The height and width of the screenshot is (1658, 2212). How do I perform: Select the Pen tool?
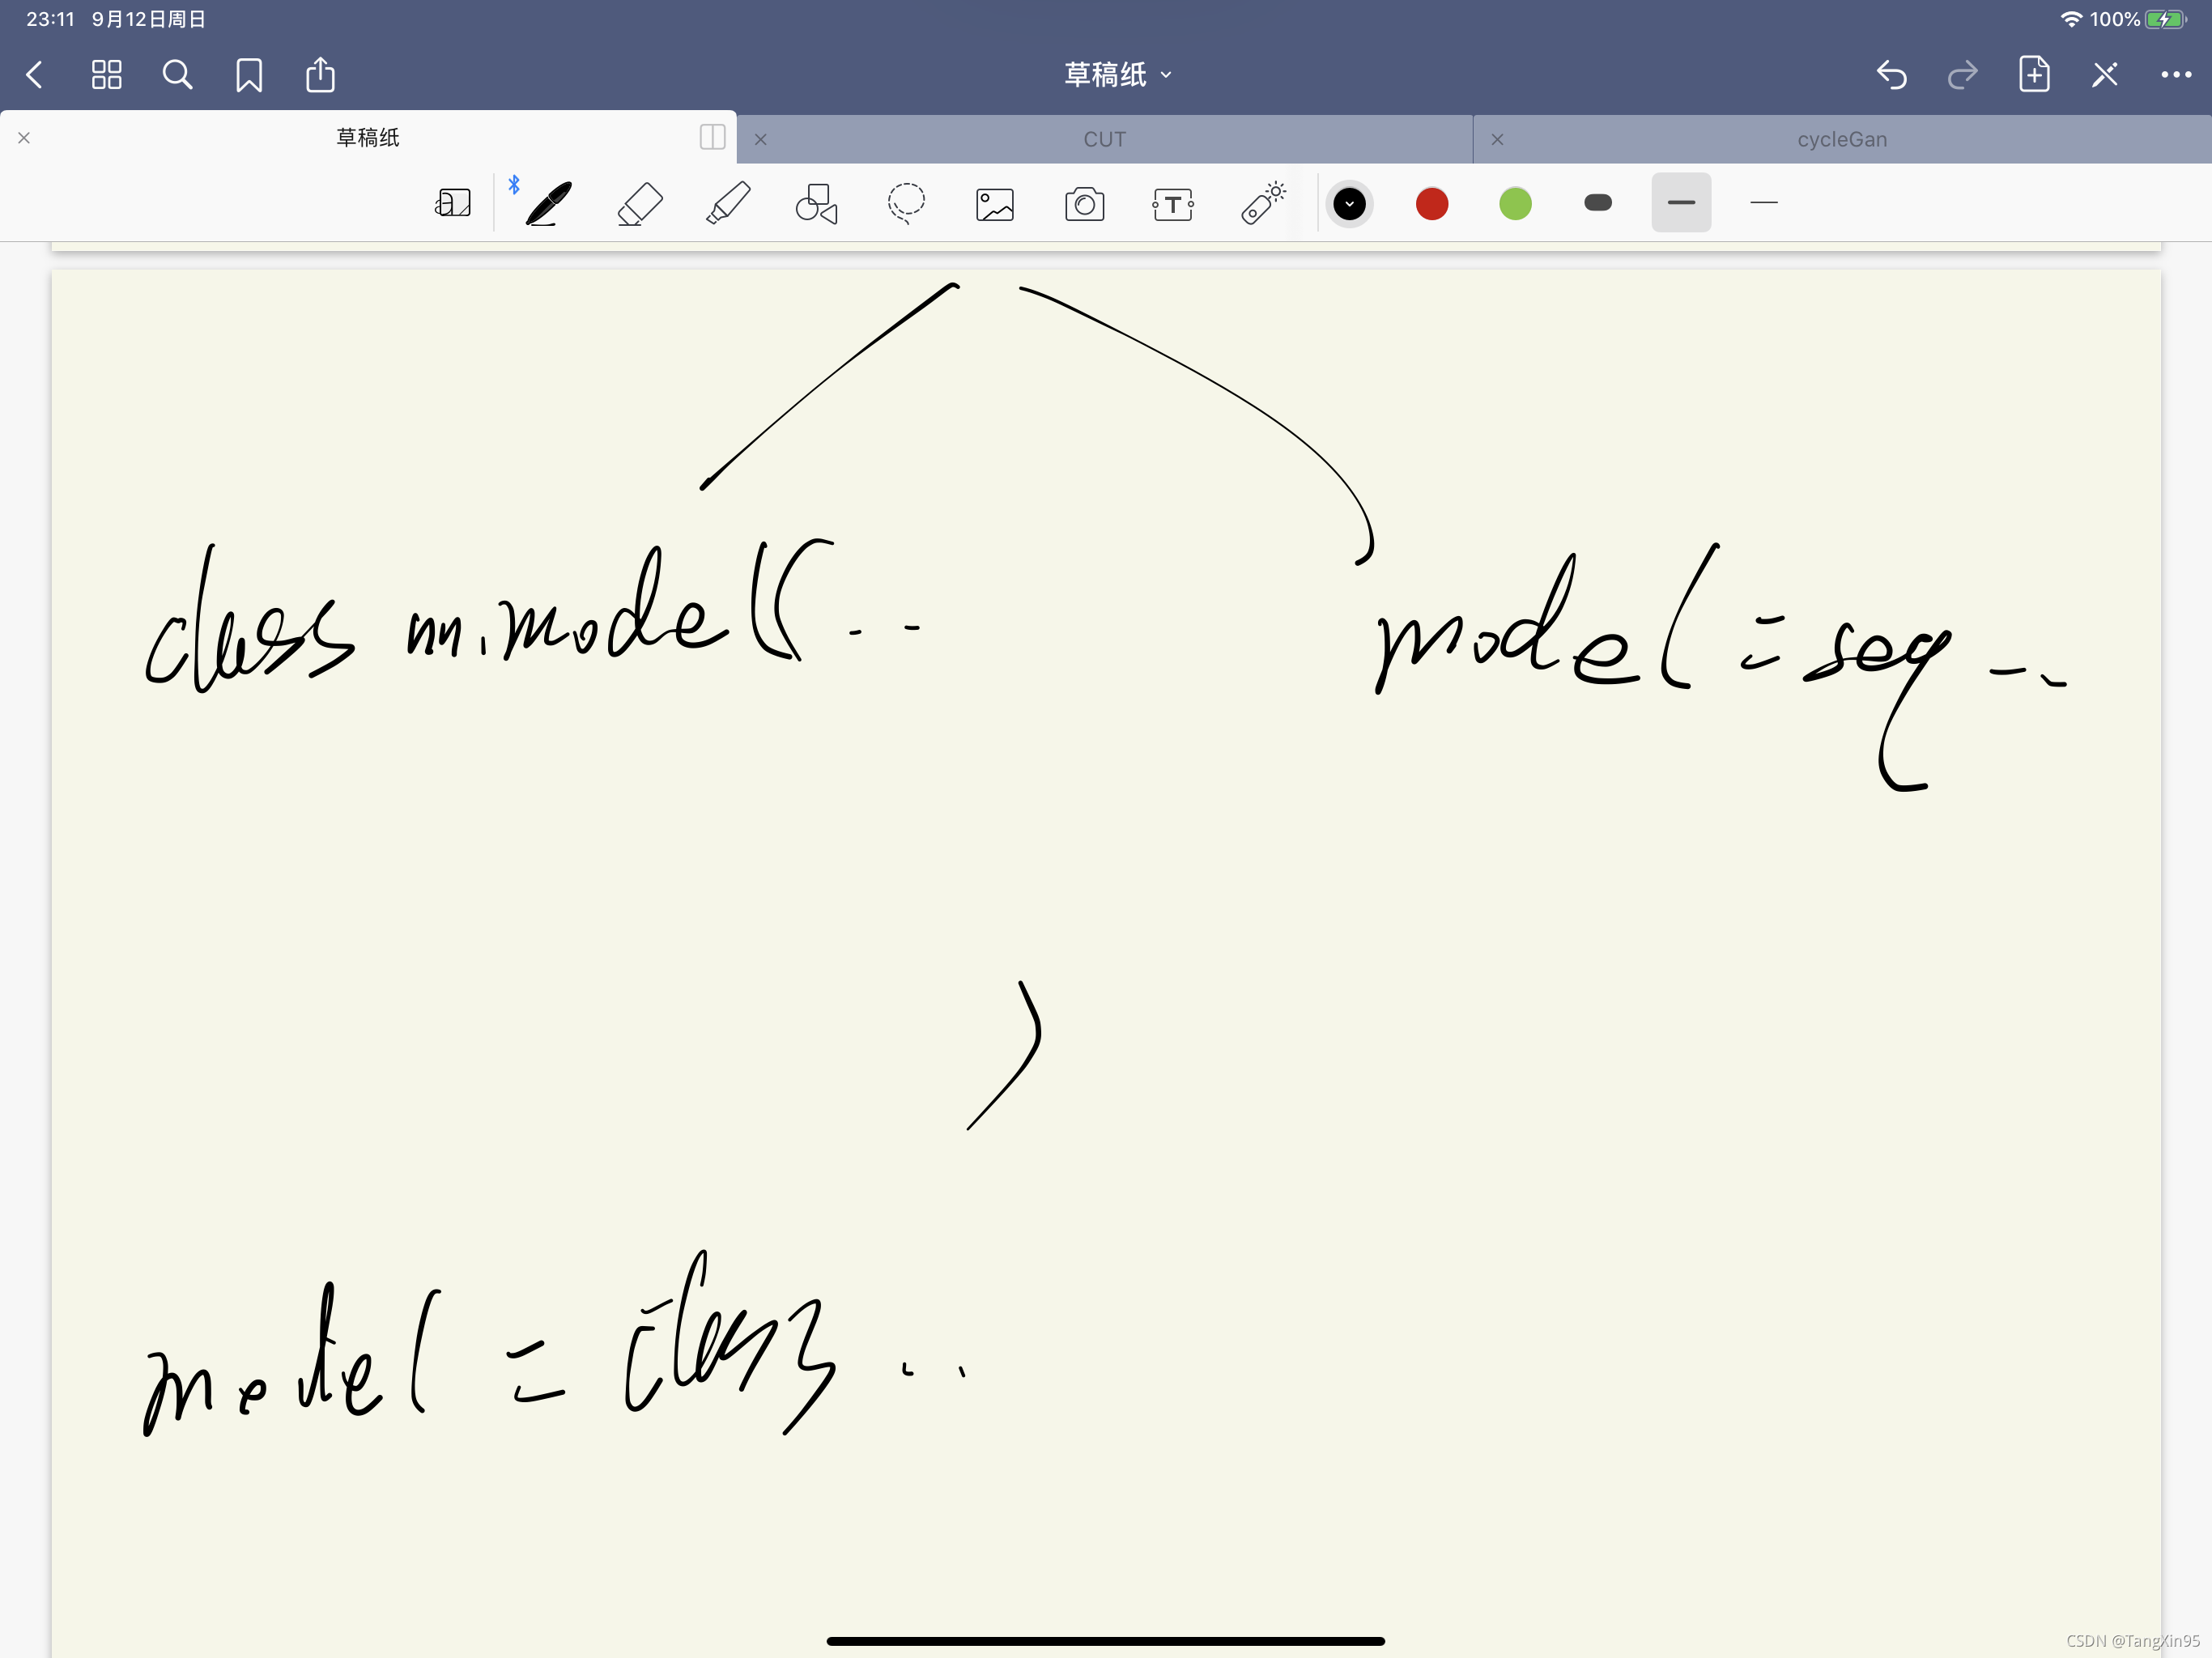click(x=548, y=204)
